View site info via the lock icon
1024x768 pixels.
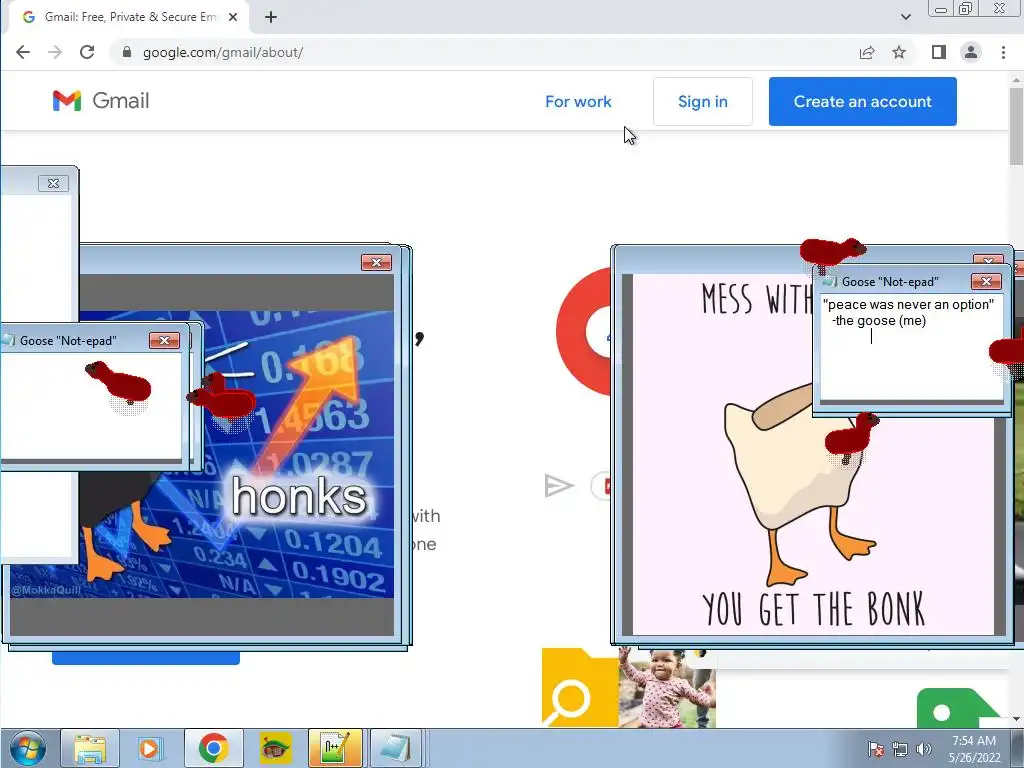pos(127,52)
